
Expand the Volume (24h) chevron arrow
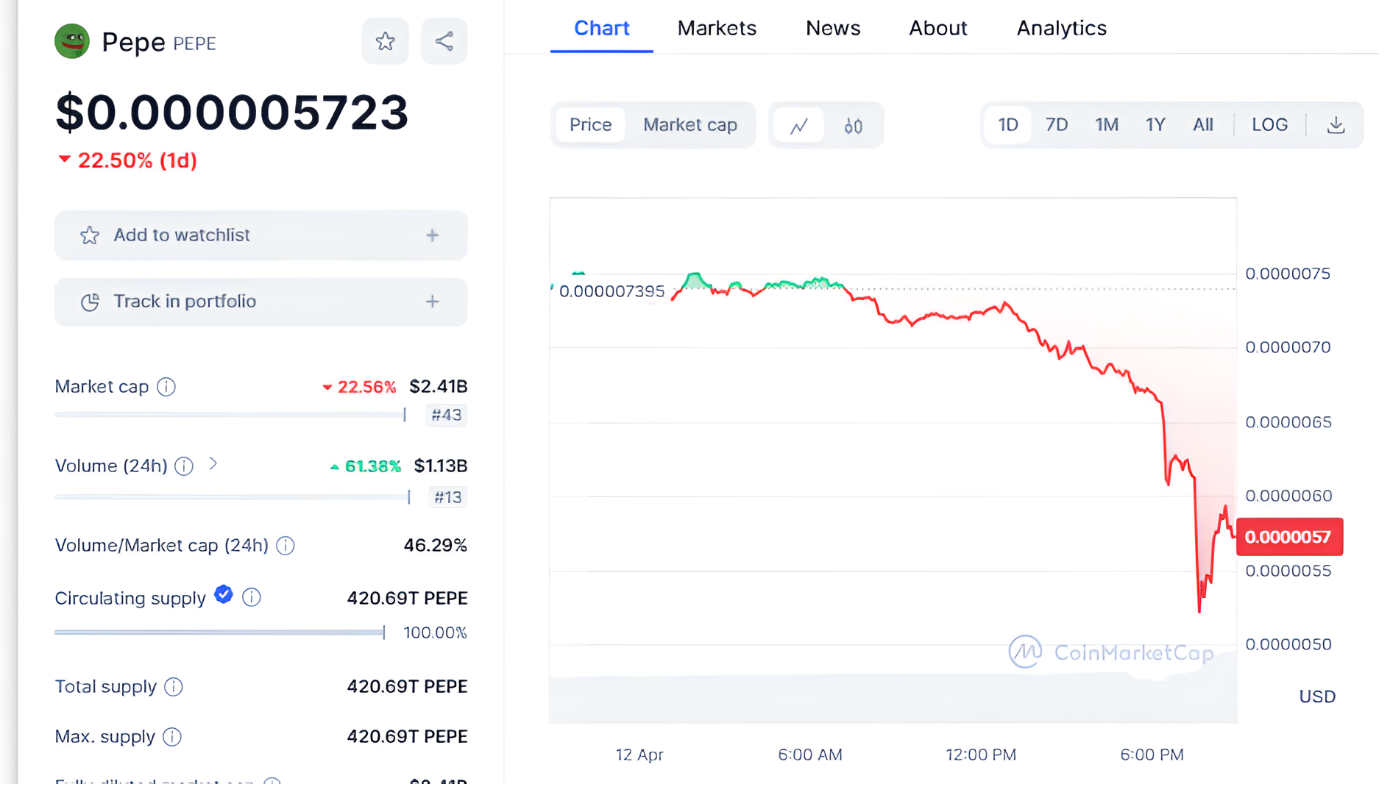click(213, 464)
